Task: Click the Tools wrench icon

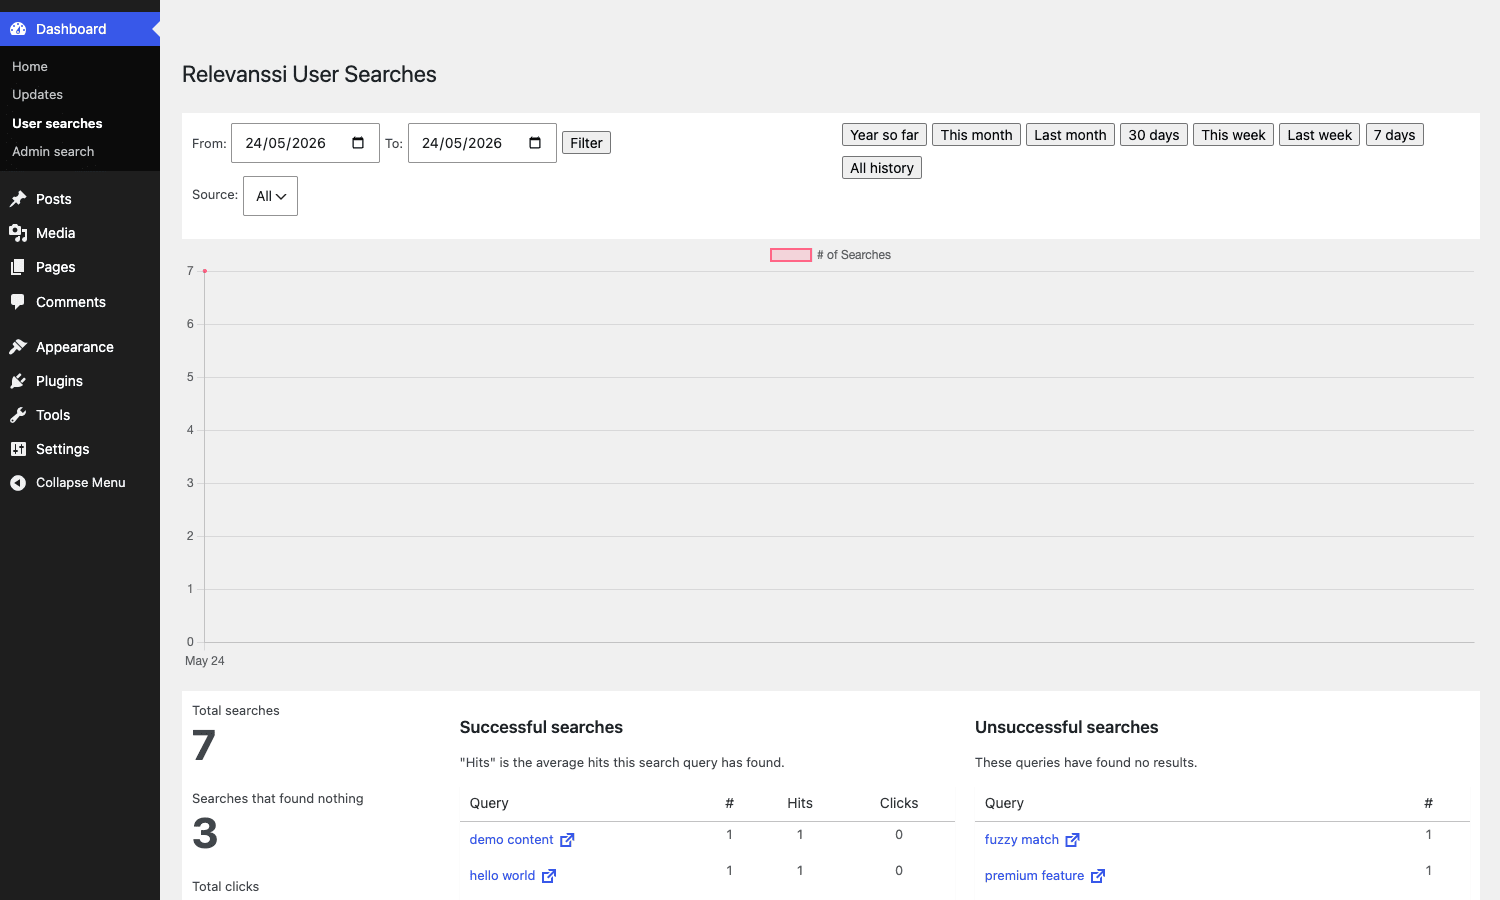Action: 18,415
